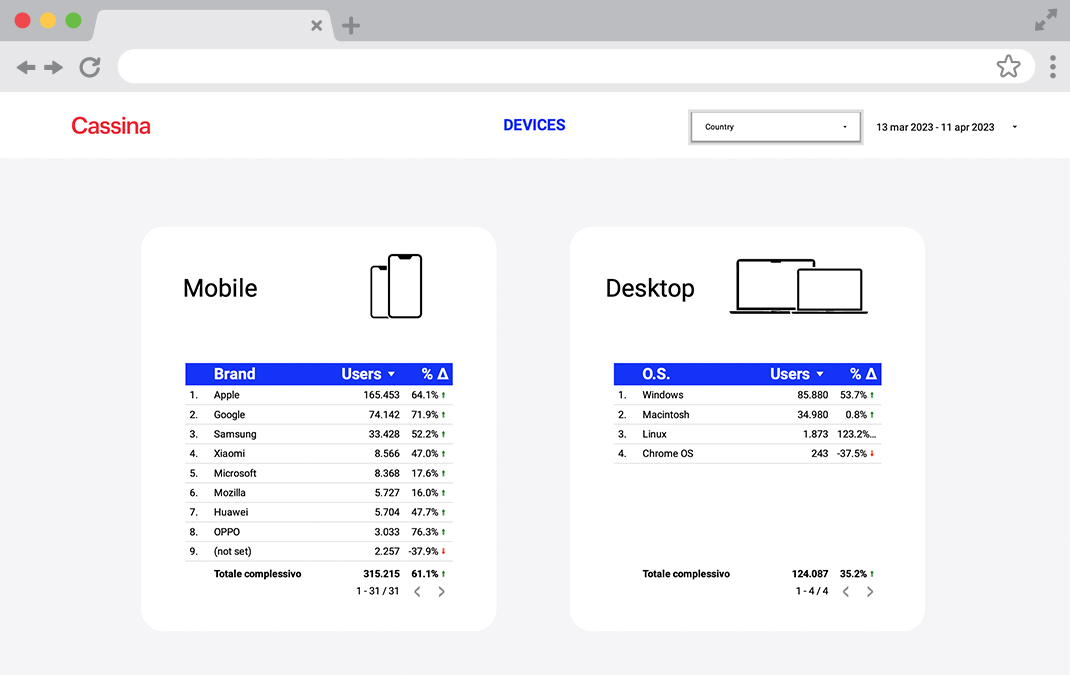
Task: Select the Chrome OS row
Action: point(747,454)
